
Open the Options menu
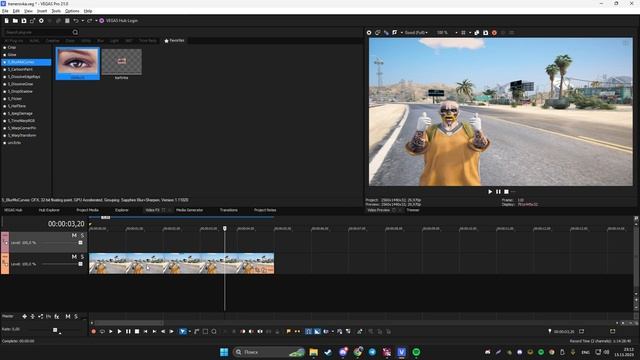tap(72, 11)
